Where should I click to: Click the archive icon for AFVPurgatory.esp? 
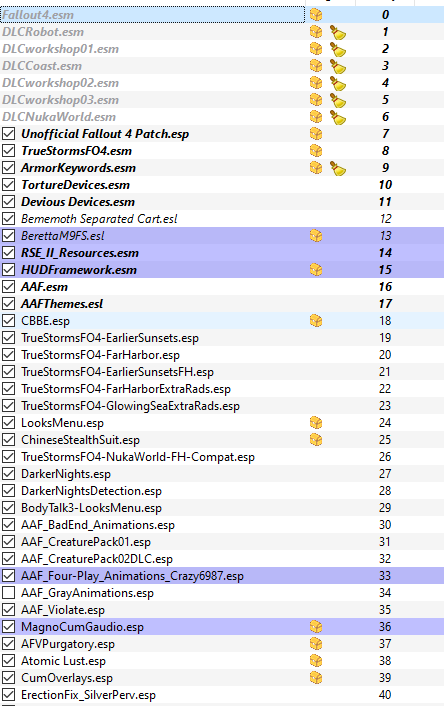tap(316, 644)
